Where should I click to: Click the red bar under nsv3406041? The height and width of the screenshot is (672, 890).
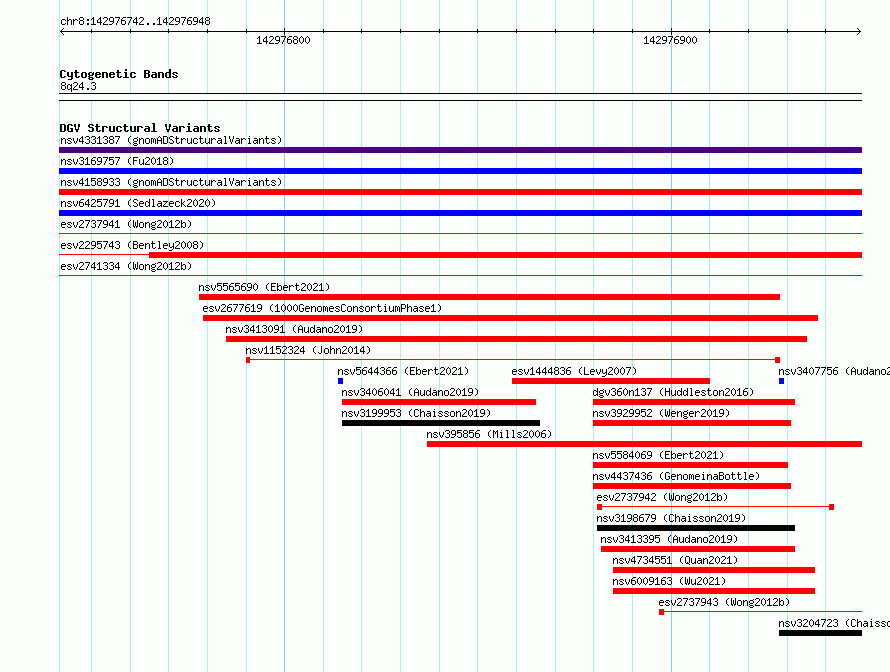(439, 402)
